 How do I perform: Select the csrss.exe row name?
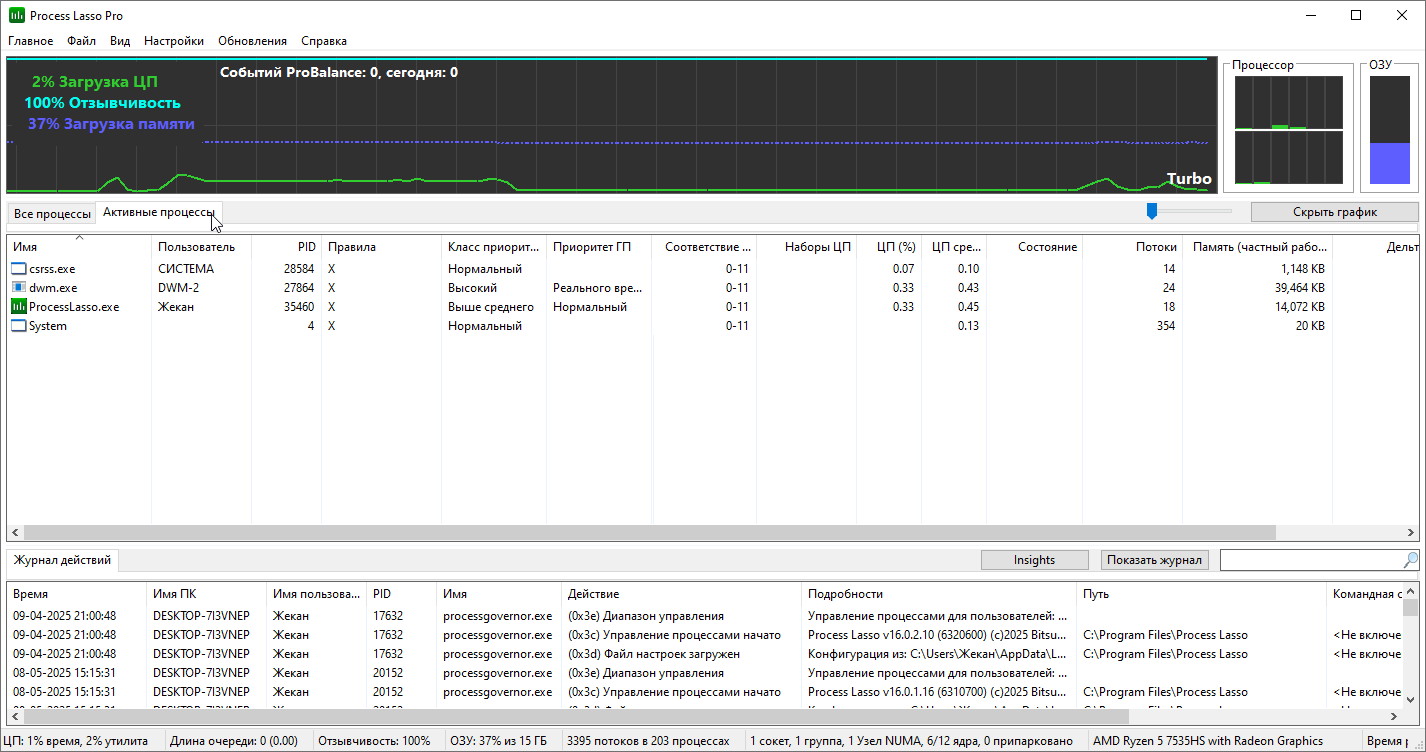(52, 269)
